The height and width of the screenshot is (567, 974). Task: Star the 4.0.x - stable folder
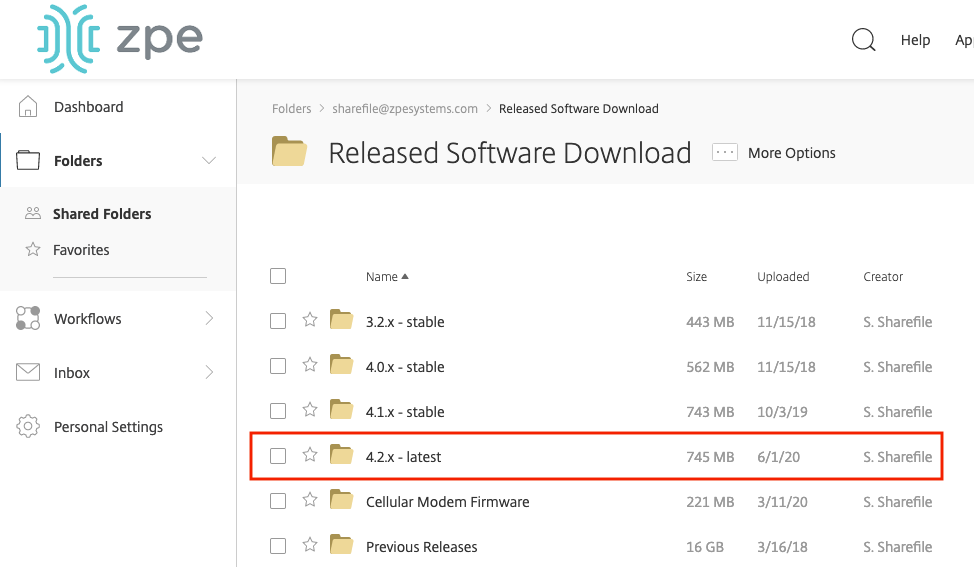(x=310, y=365)
